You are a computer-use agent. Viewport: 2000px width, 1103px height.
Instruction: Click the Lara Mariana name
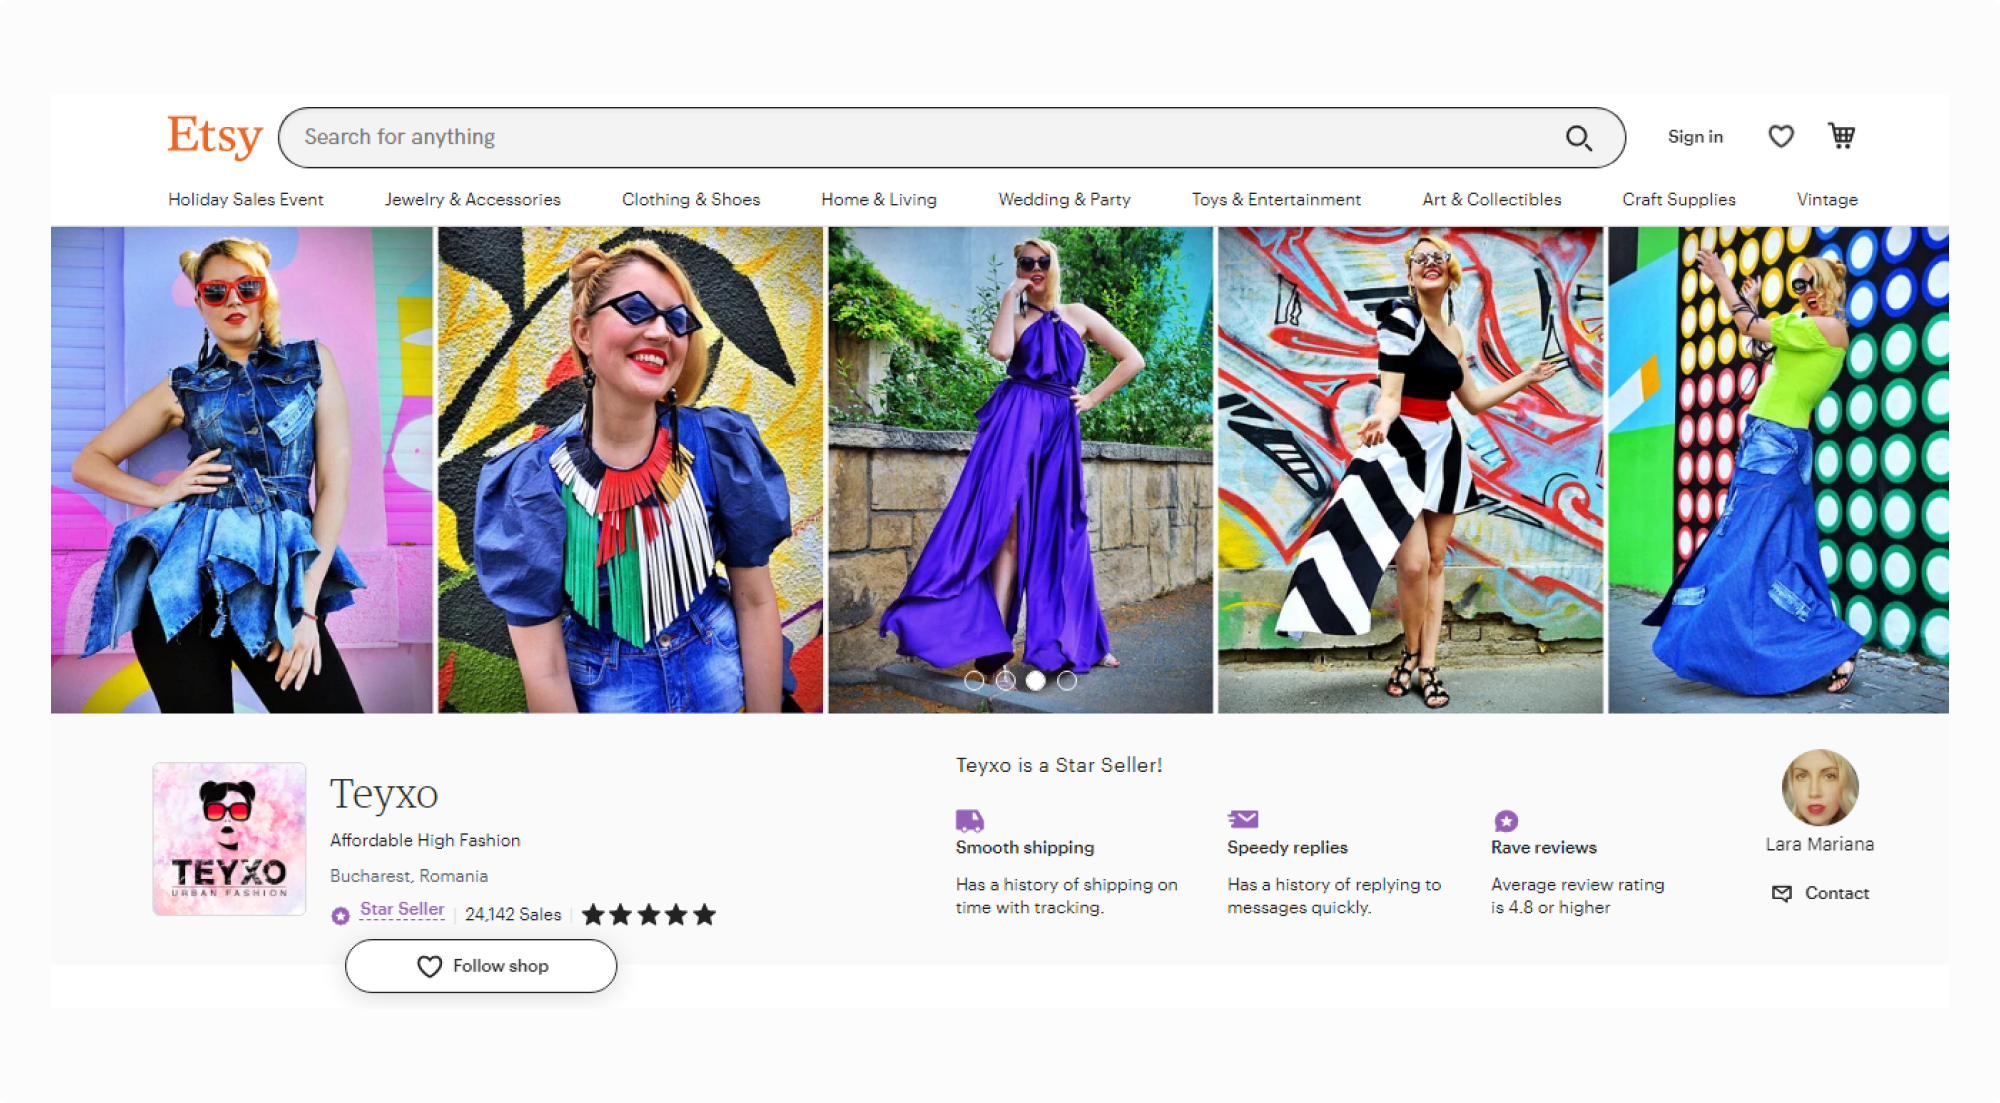pos(1819,844)
